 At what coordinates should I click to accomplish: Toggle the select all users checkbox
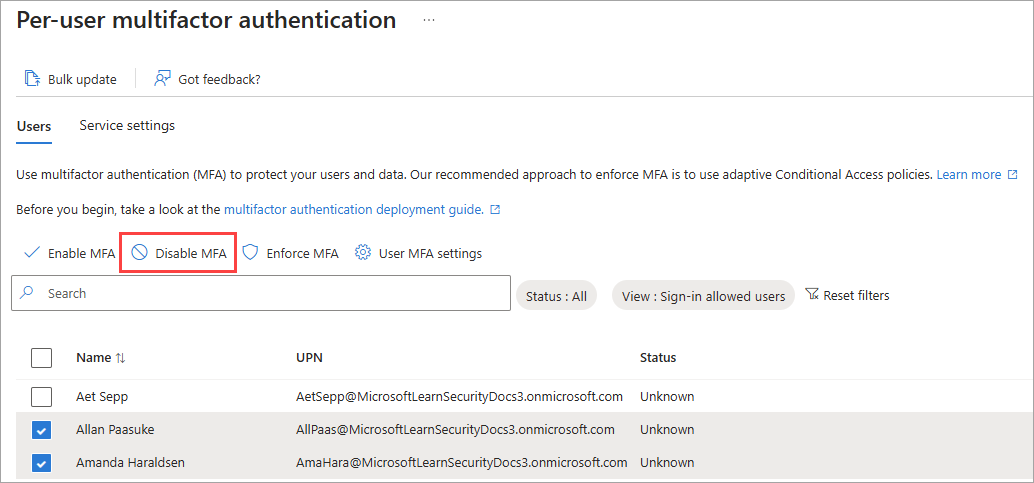click(41, 358)
